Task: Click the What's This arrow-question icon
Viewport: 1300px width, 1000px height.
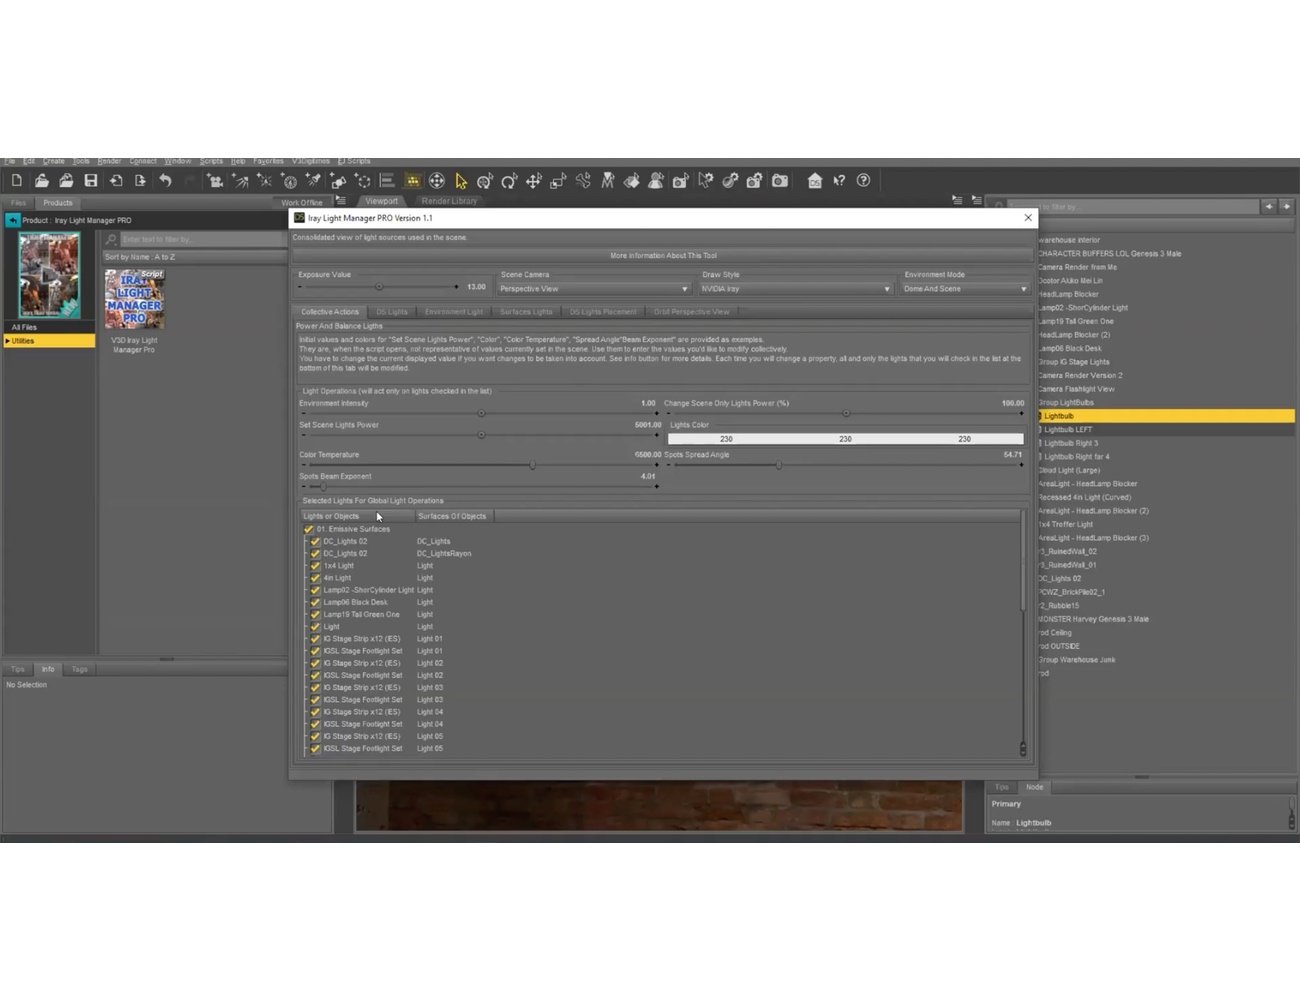Action: [x=839, y=181]
